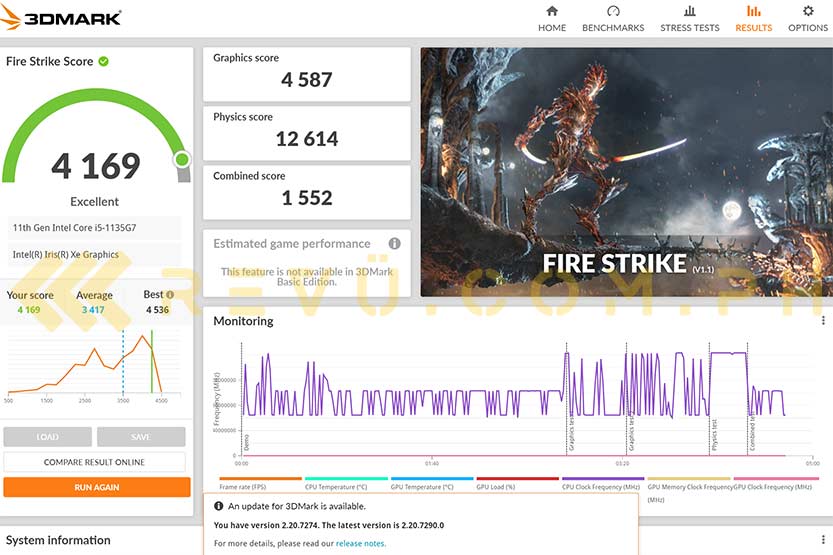Click the Average score value 3 417
Screen dimensions: 833x555
click(93, 310)
